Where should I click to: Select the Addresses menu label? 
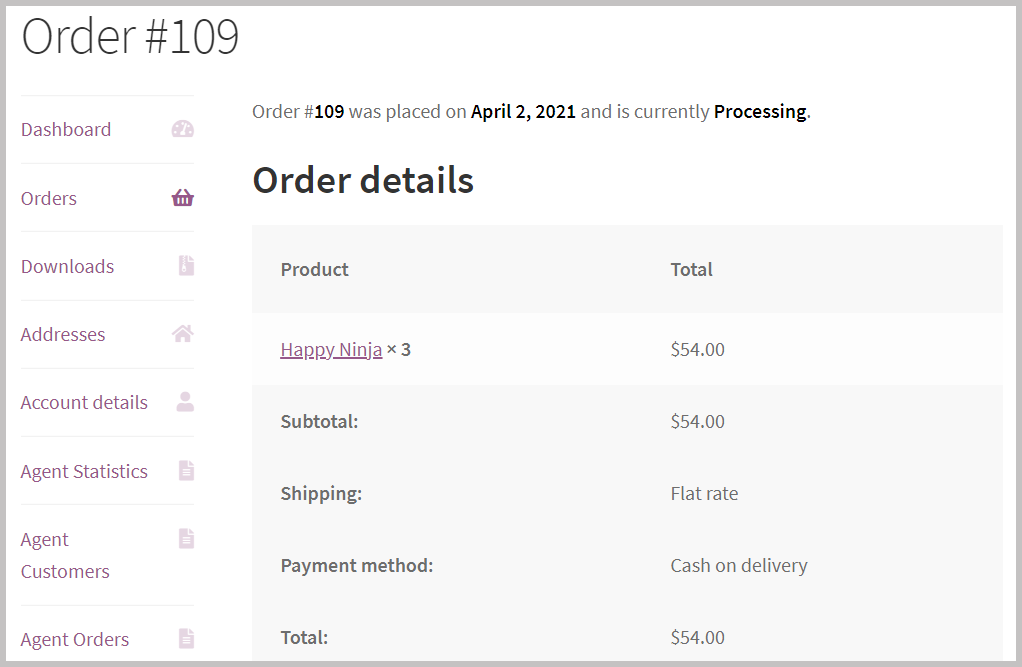[63, 335]
